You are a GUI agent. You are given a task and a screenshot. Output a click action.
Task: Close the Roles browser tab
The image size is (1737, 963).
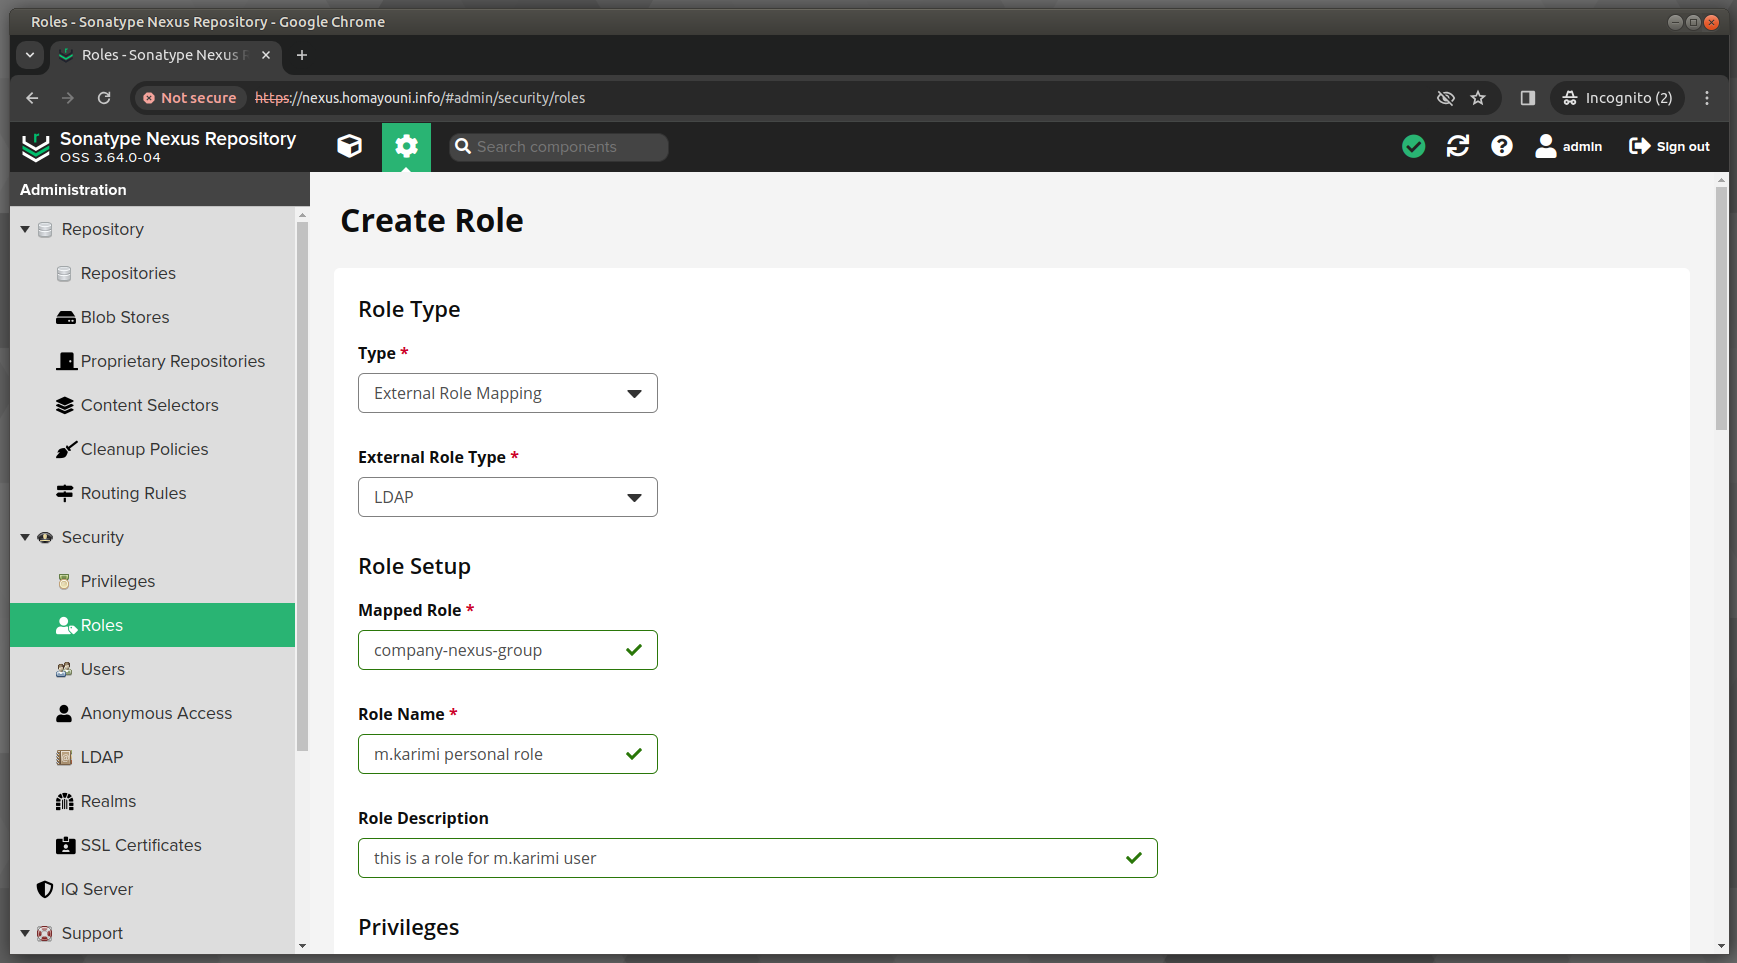pyautogui.click(x=266, y=55)
